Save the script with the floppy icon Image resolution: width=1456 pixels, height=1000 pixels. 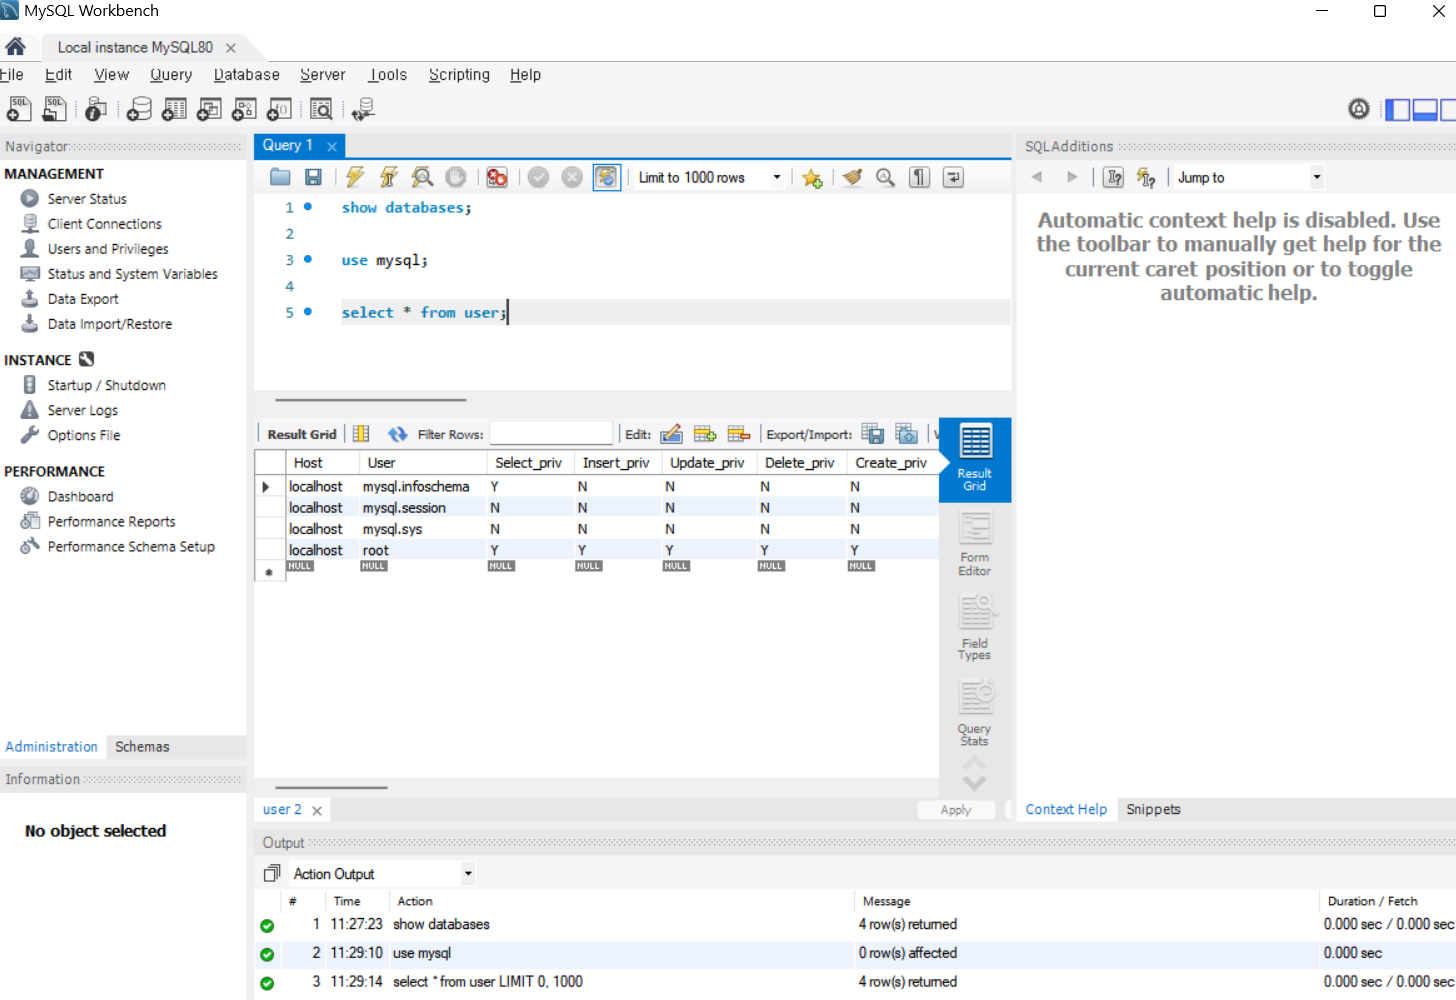313,177
